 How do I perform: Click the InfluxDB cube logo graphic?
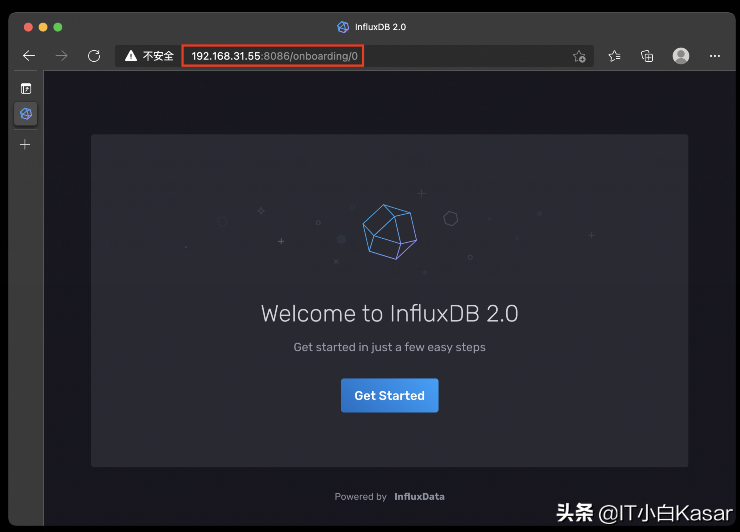pyautogui.click(x=389, y=232)
